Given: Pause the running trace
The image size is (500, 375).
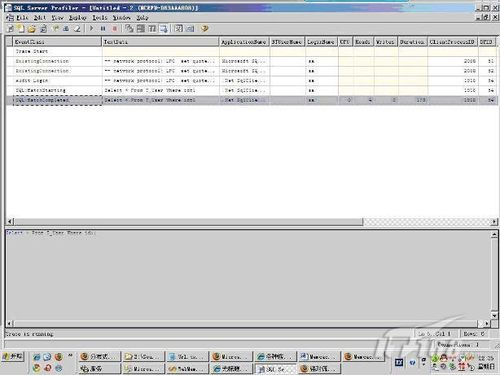Looking at the screenshot, I should coord(103,29).
